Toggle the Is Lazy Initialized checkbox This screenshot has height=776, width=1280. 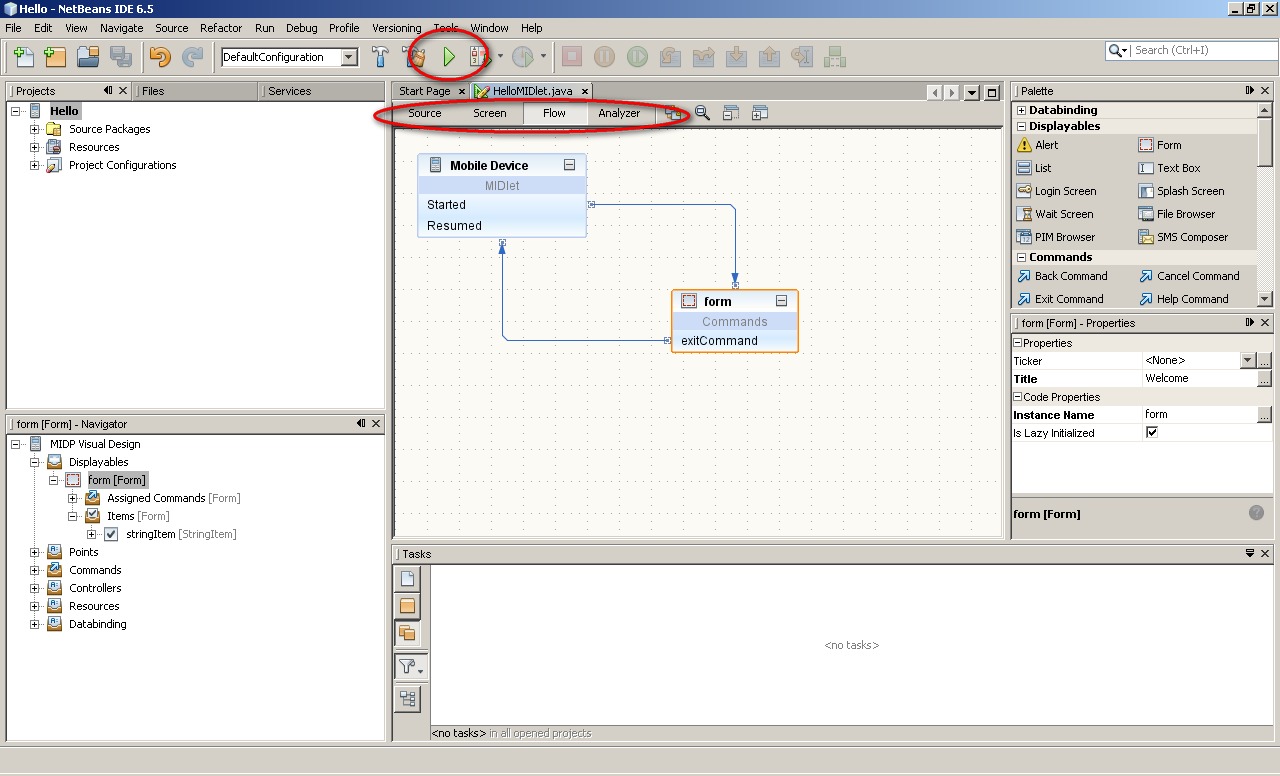tap(1151, 433)
